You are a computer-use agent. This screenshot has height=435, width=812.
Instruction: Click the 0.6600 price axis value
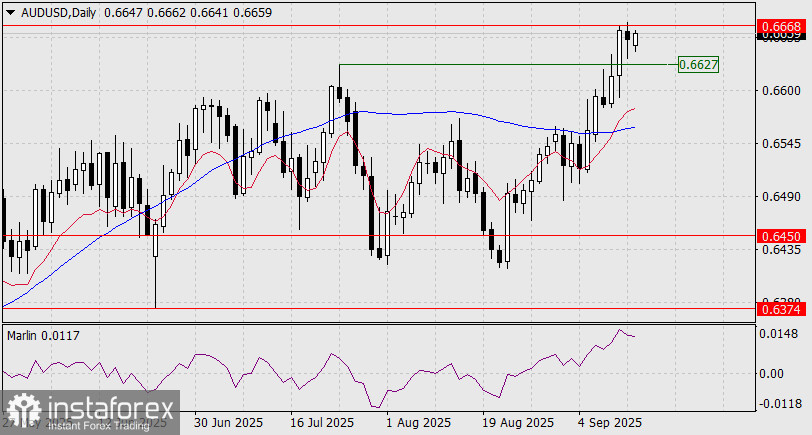781,91
